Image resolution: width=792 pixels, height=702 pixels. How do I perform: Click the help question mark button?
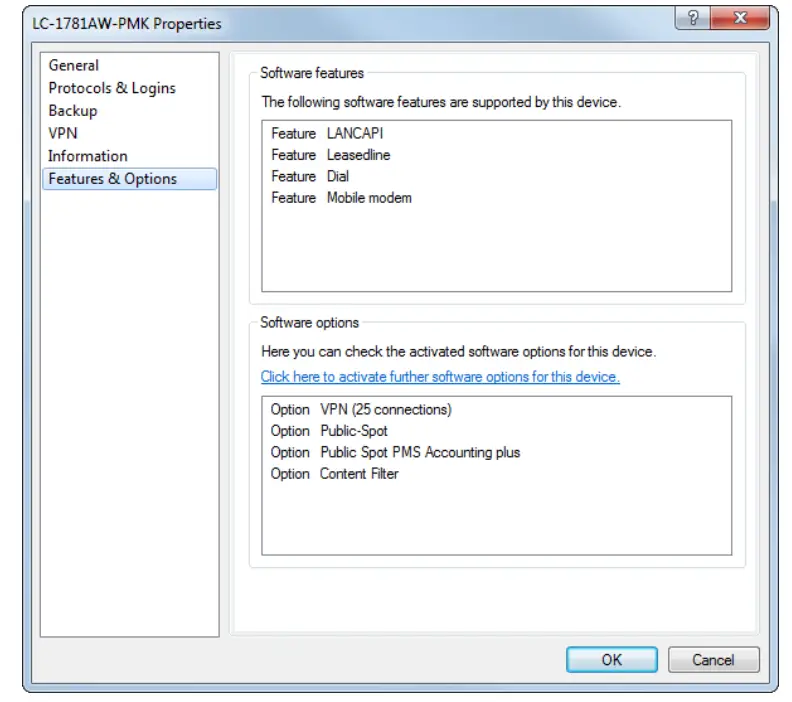pyautogui.click(x=692, y=18)
